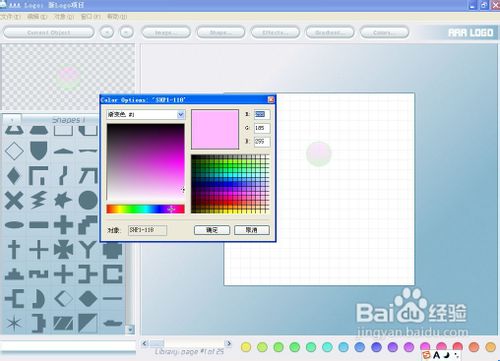Choose the Maltese cross shape
This screenshot has height=361, width=500.
(x=63, y=250)
